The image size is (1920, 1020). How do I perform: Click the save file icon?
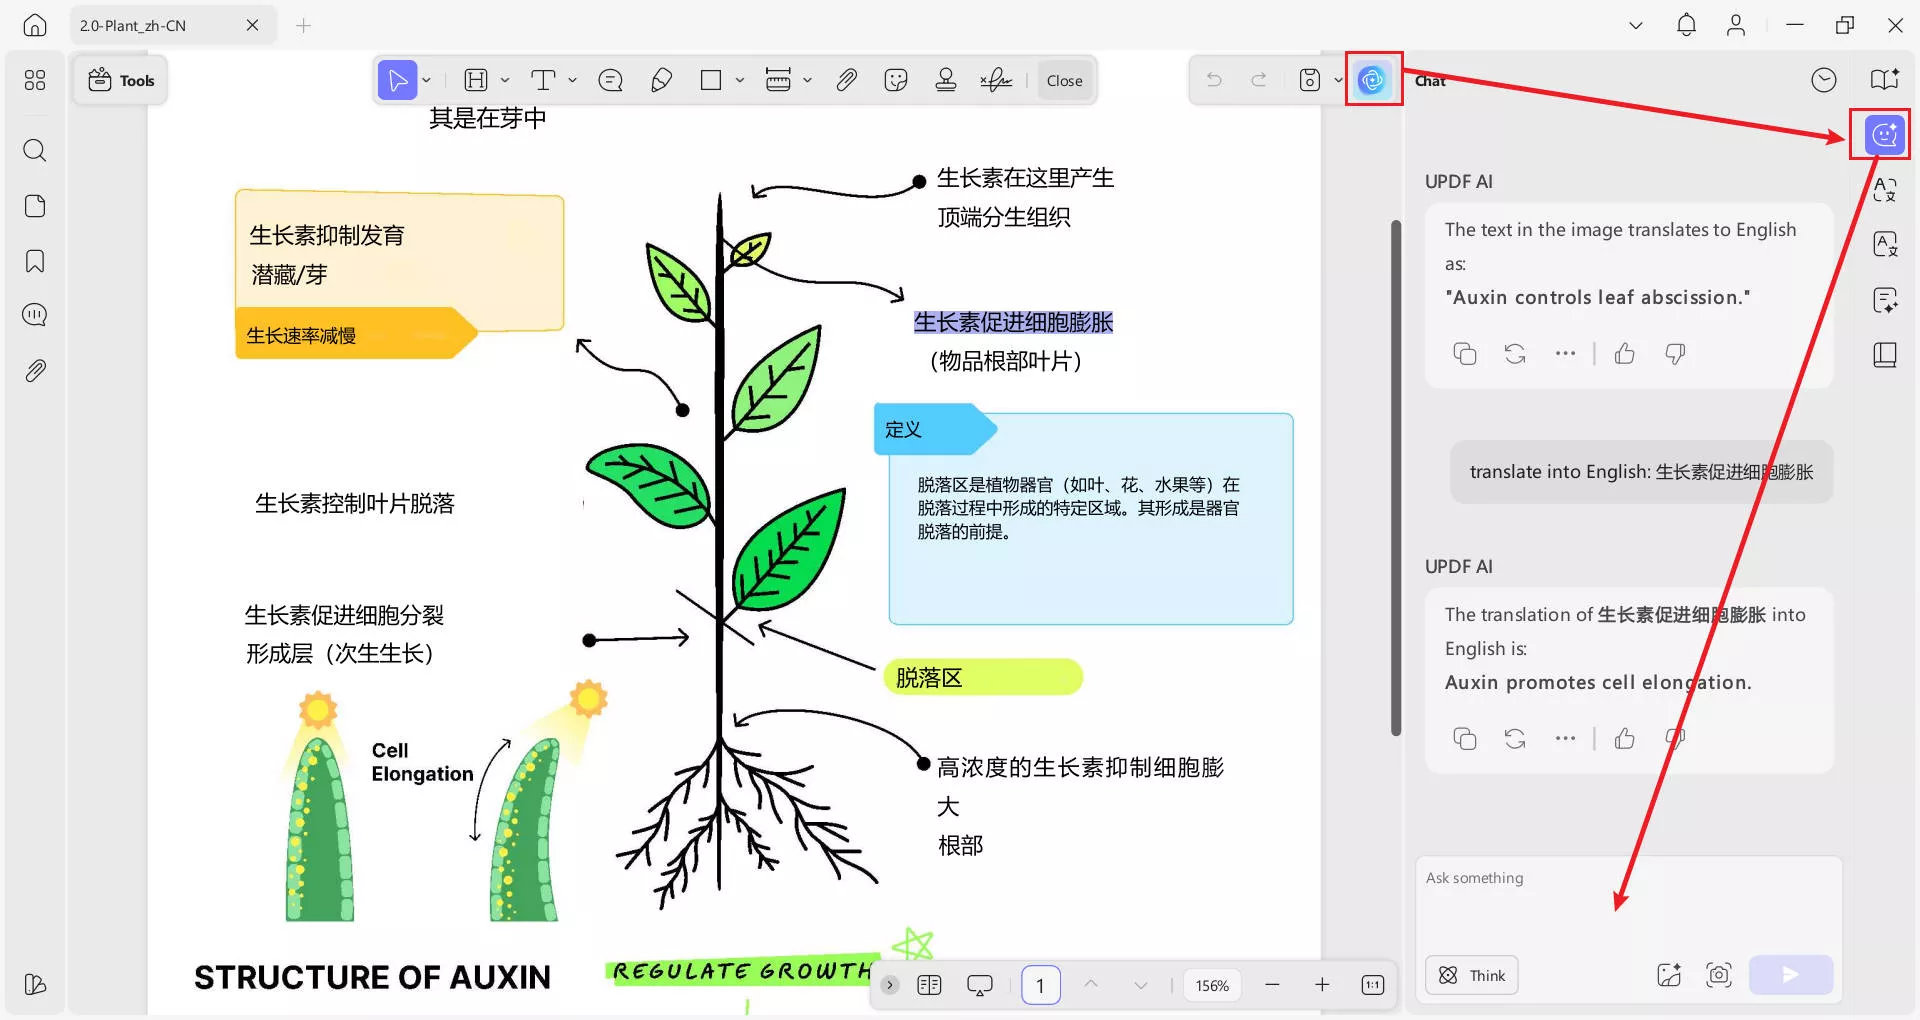[x=1309, y=80]
